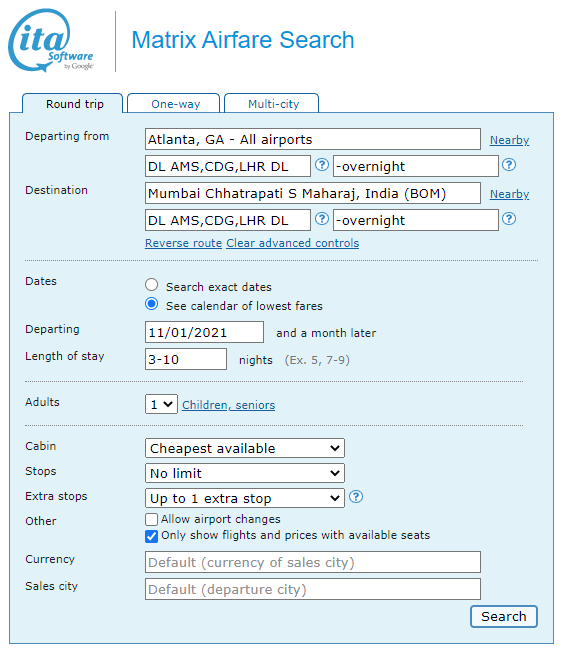This screenshot has width=566, height=661.
Task: Enable Allow airport changes checkbox
Action: click(x=151, y=519)
